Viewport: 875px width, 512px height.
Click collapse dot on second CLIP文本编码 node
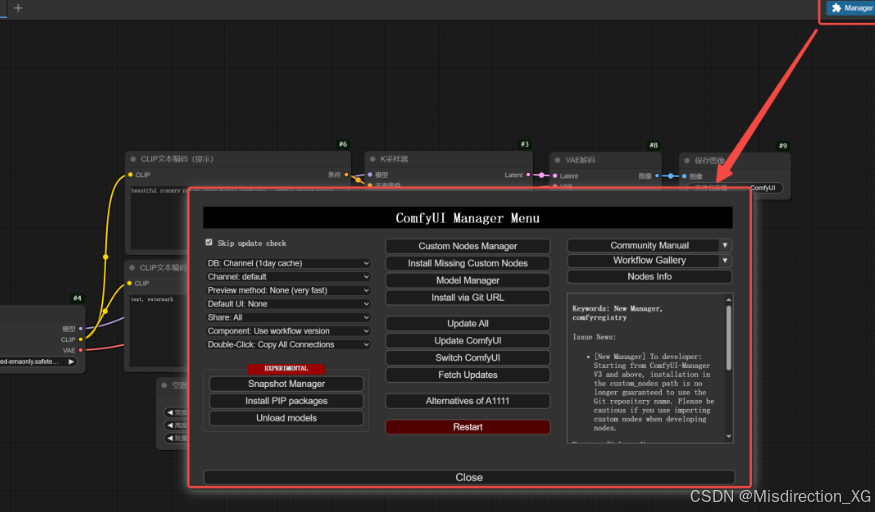pyautogui.click(x=132, y=268)
